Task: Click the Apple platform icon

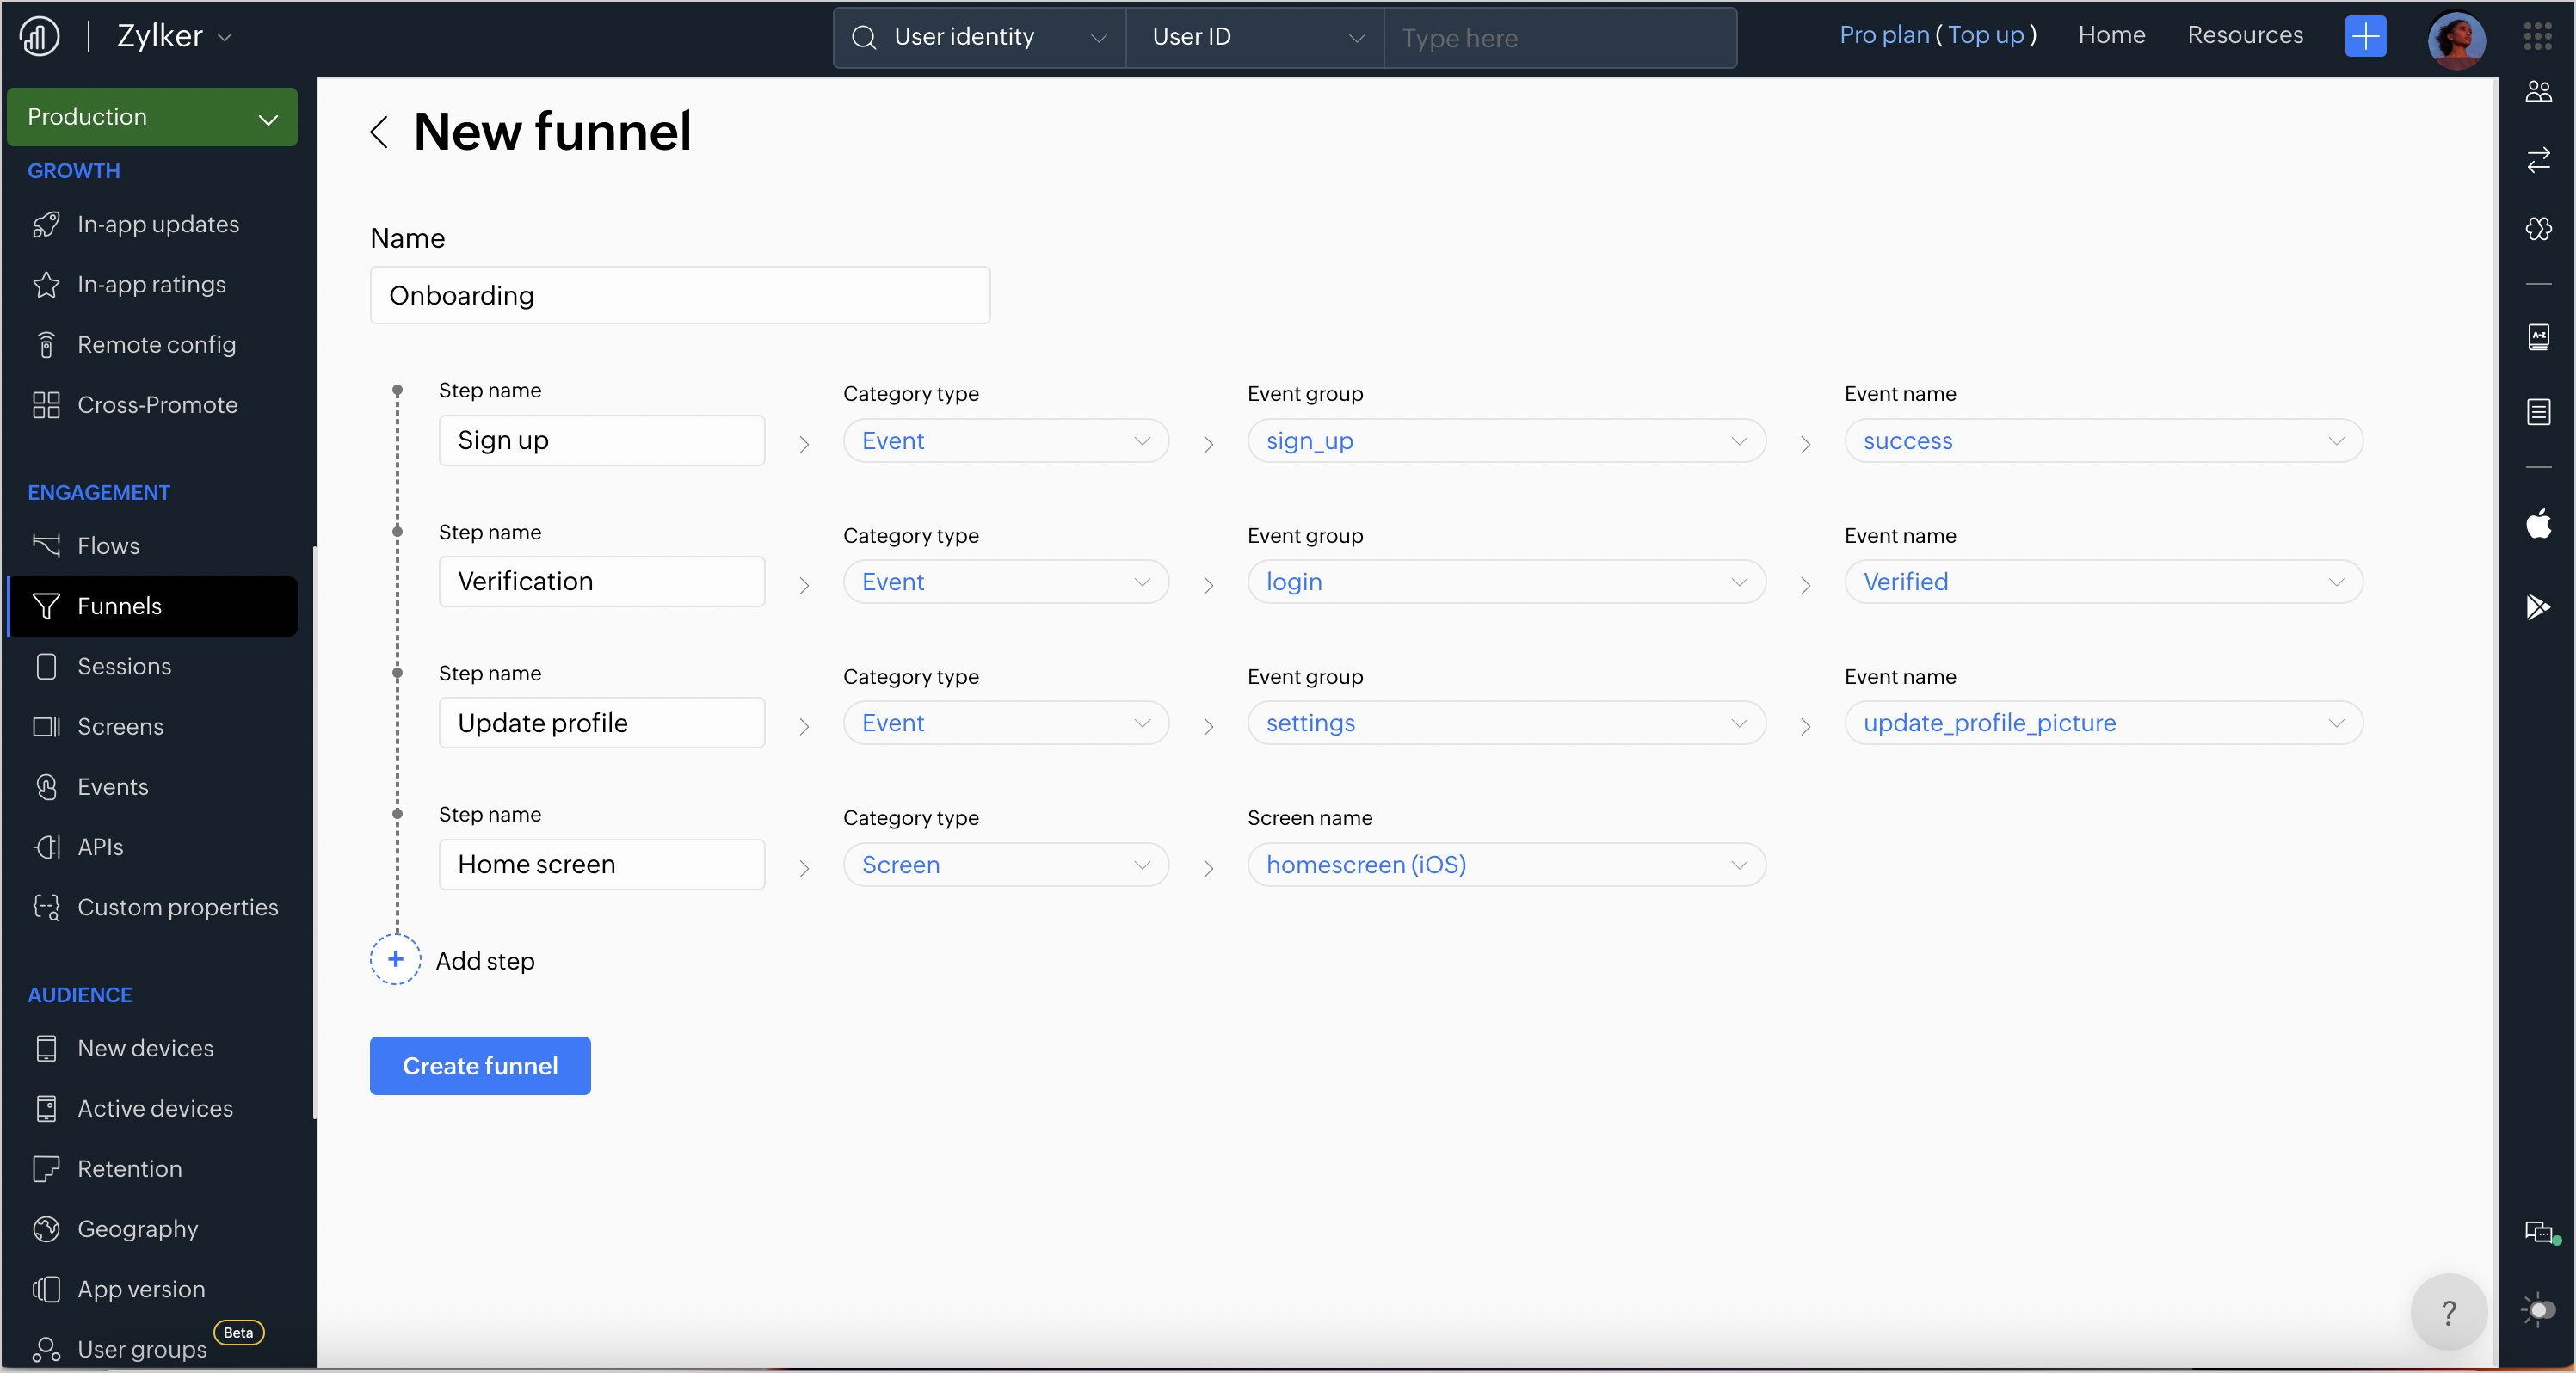Action: tap(2538, 524)
